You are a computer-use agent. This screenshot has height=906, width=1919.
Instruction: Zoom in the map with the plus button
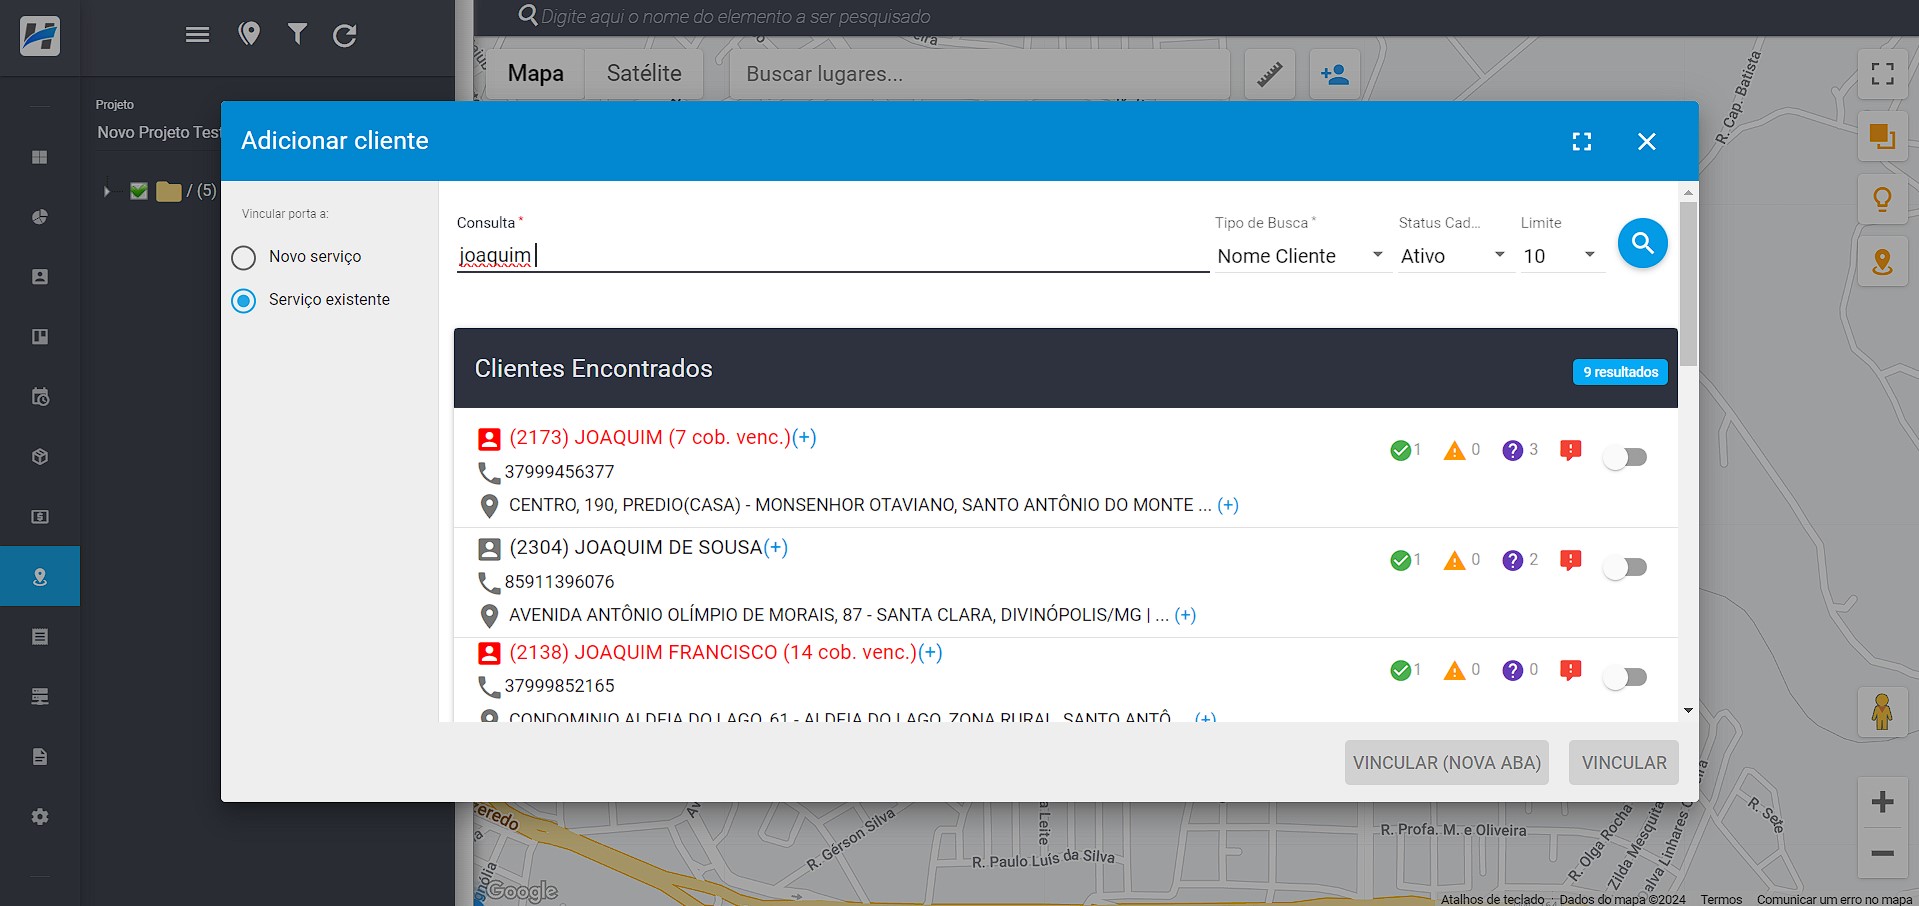[x=1883, y=802]
